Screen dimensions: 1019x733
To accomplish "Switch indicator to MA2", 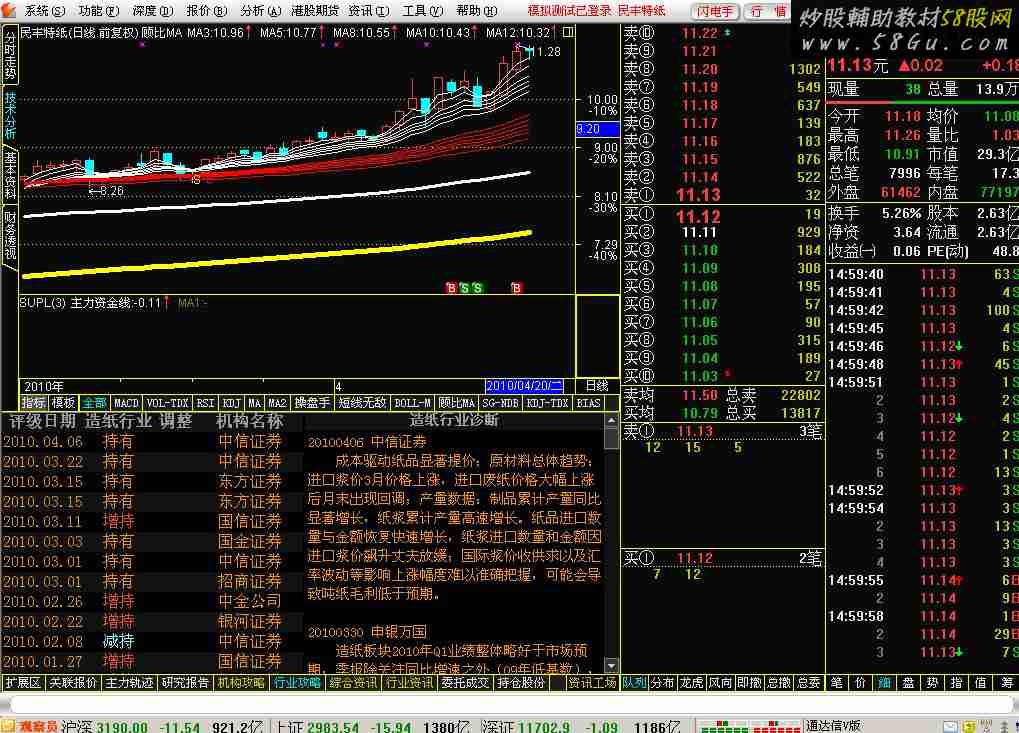I will coord(277,403).
